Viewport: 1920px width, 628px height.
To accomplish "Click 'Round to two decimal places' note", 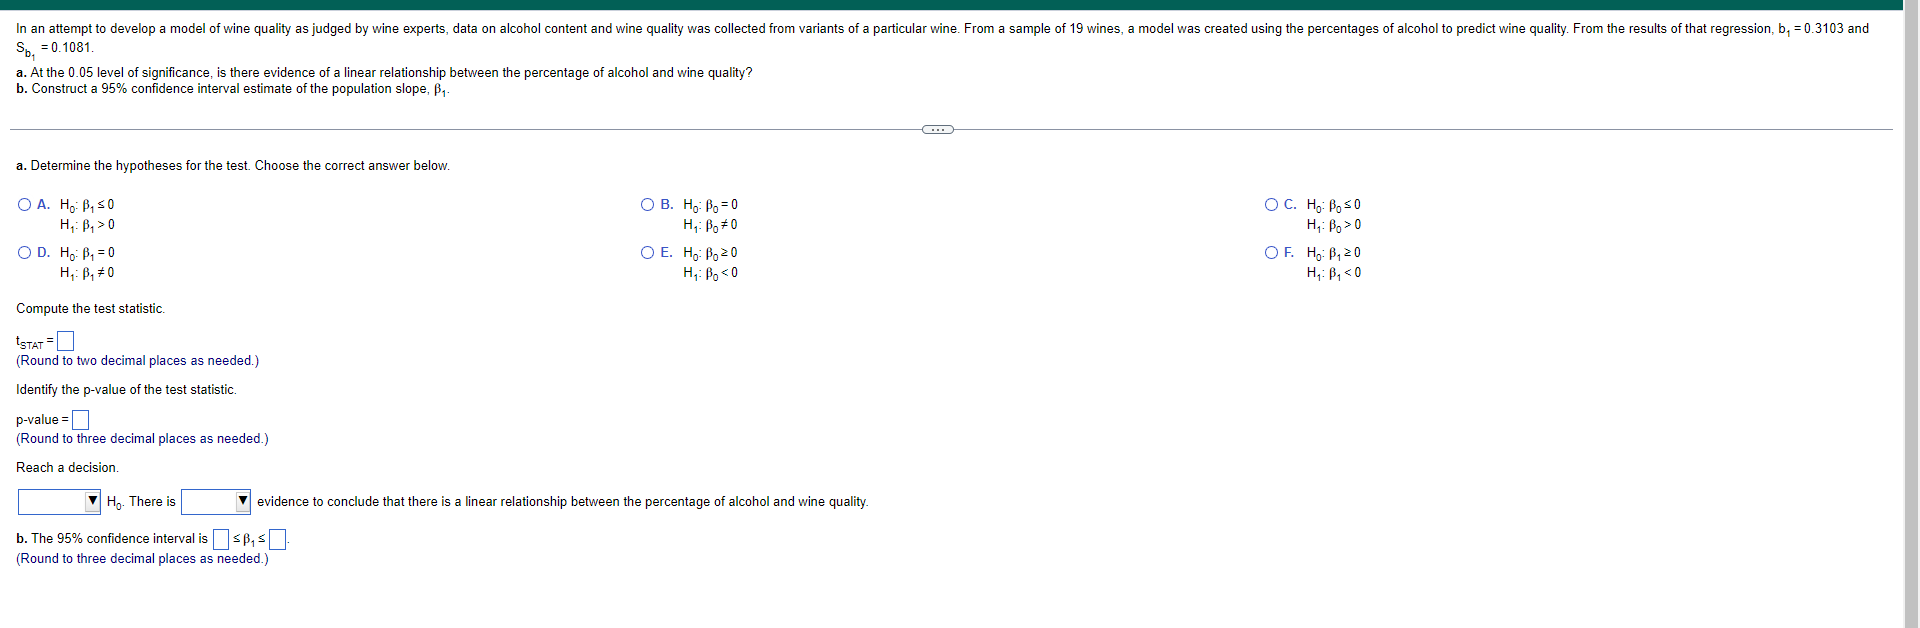I will pyautogui.click(x=137, y=361).
